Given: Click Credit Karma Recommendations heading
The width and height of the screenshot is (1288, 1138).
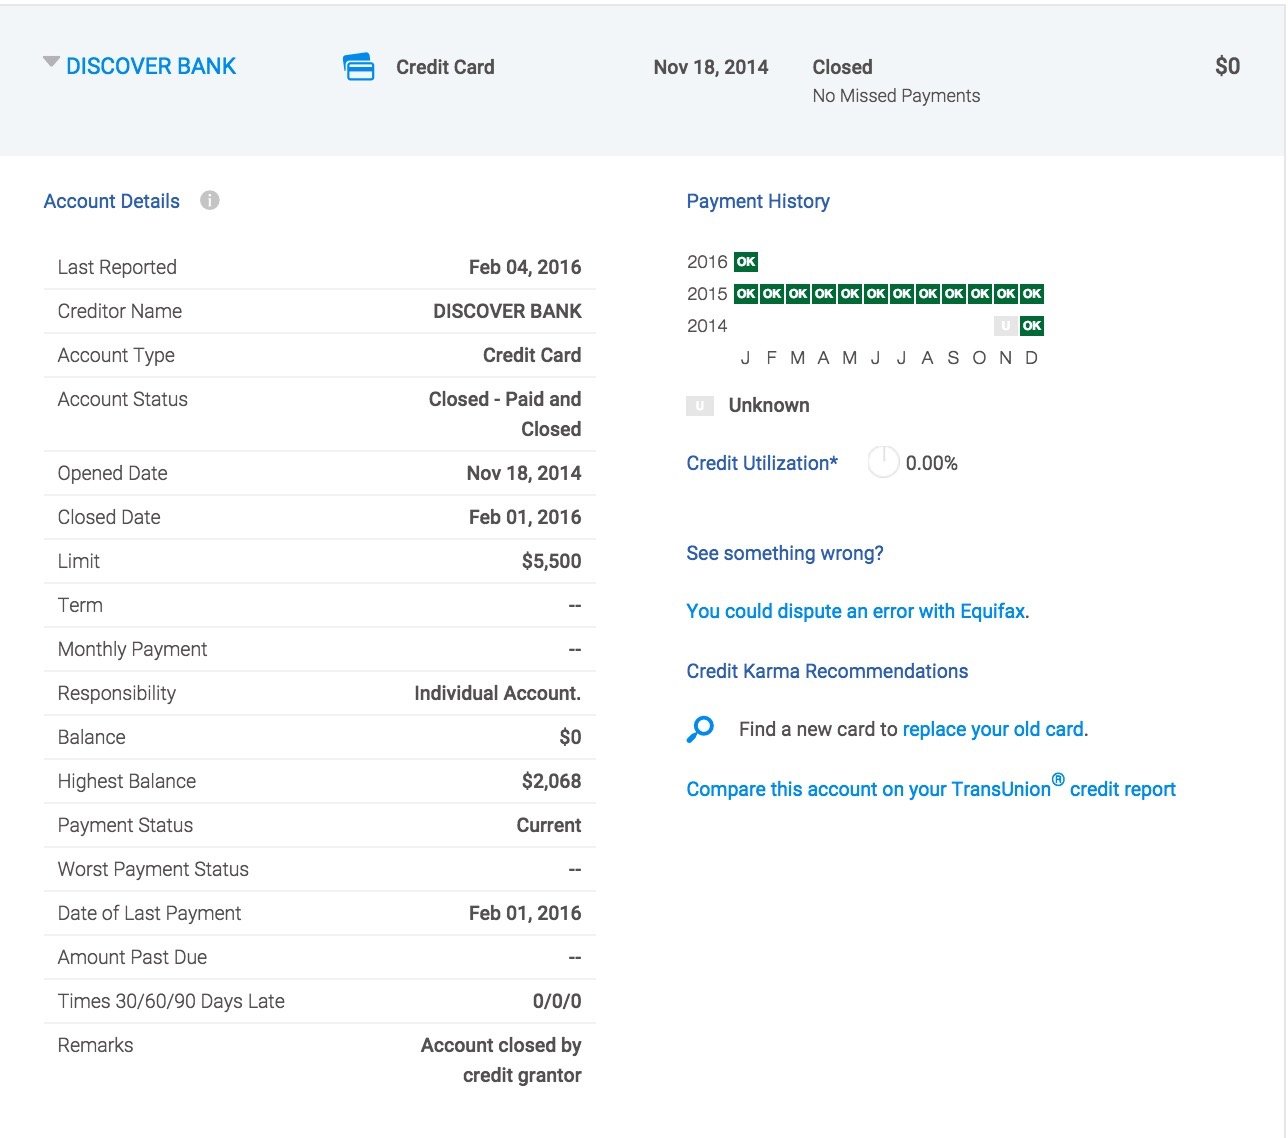Looking at the screenshot, I should [827, 671].
